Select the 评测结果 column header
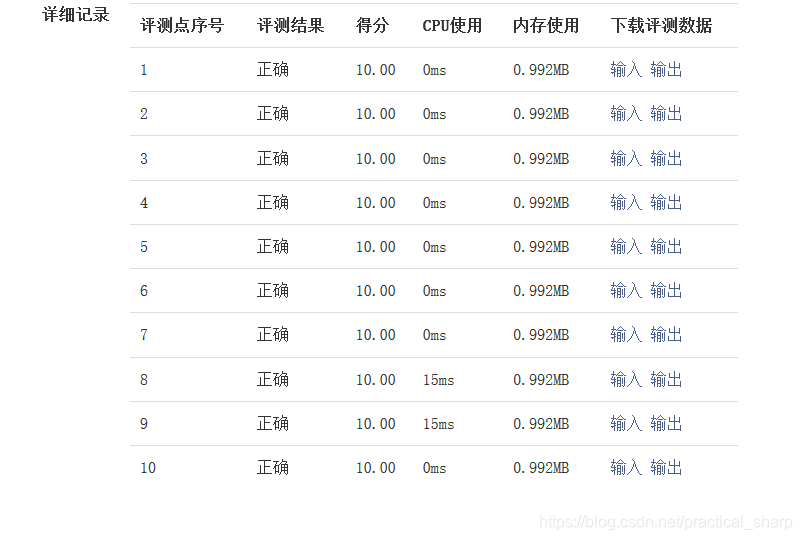 [x=291, y=25]
